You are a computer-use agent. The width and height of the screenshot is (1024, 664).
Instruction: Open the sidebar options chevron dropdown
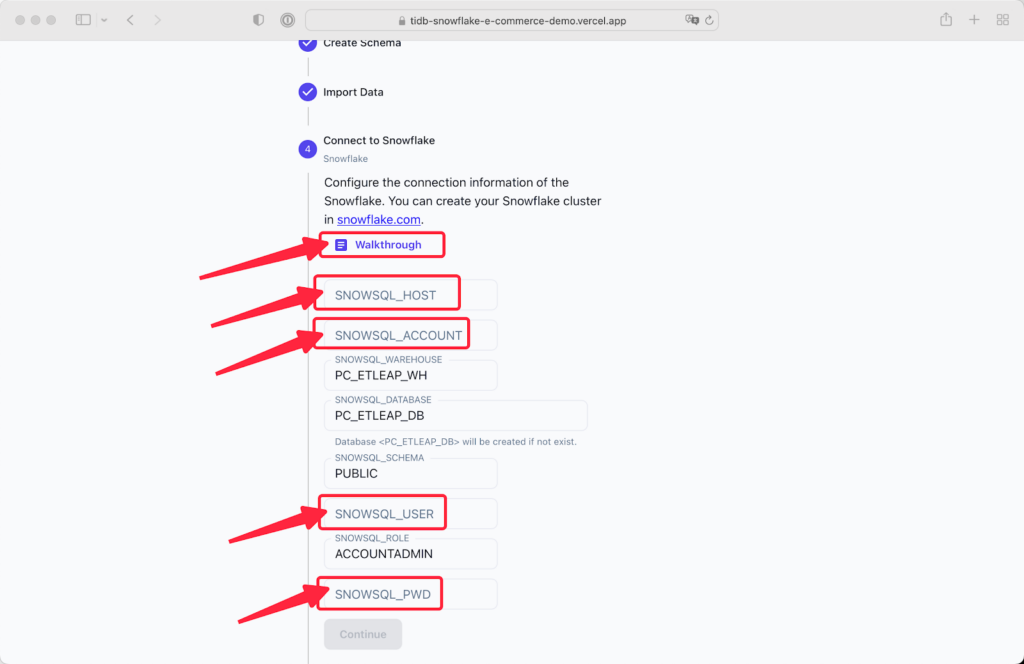(104, 20)
